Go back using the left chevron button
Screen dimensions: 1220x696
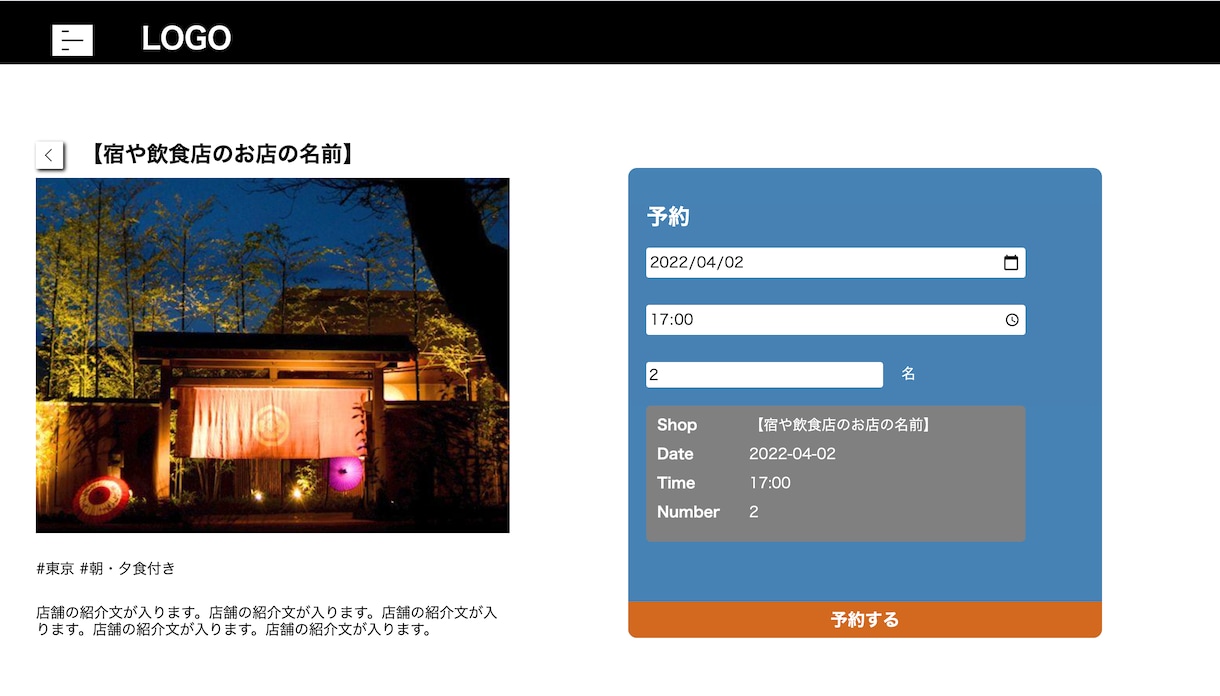pyautogui.click(x=49, y=155)
